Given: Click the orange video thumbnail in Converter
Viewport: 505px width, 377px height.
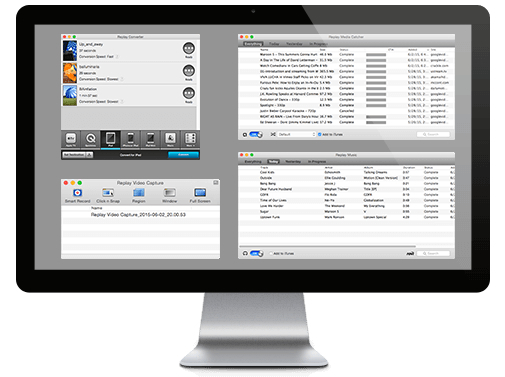Looking at the screenshot, I should coord(70,73).
